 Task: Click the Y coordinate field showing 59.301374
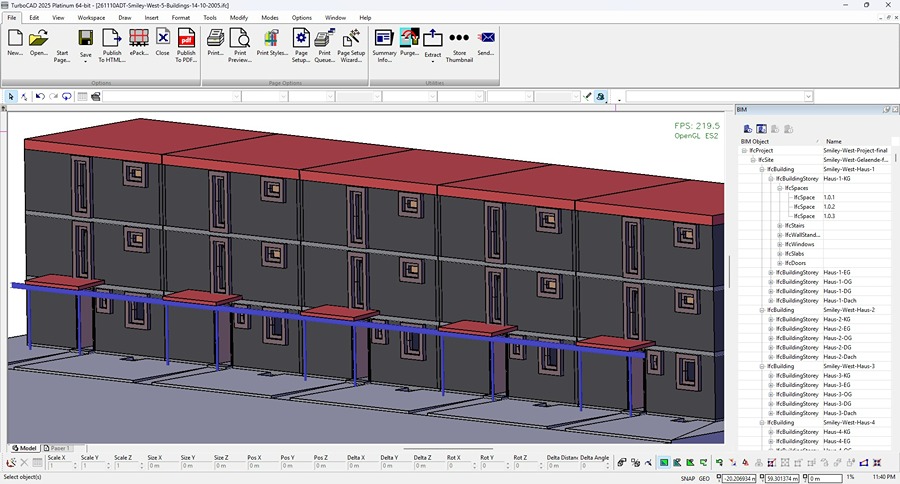(x=782, y=478)
